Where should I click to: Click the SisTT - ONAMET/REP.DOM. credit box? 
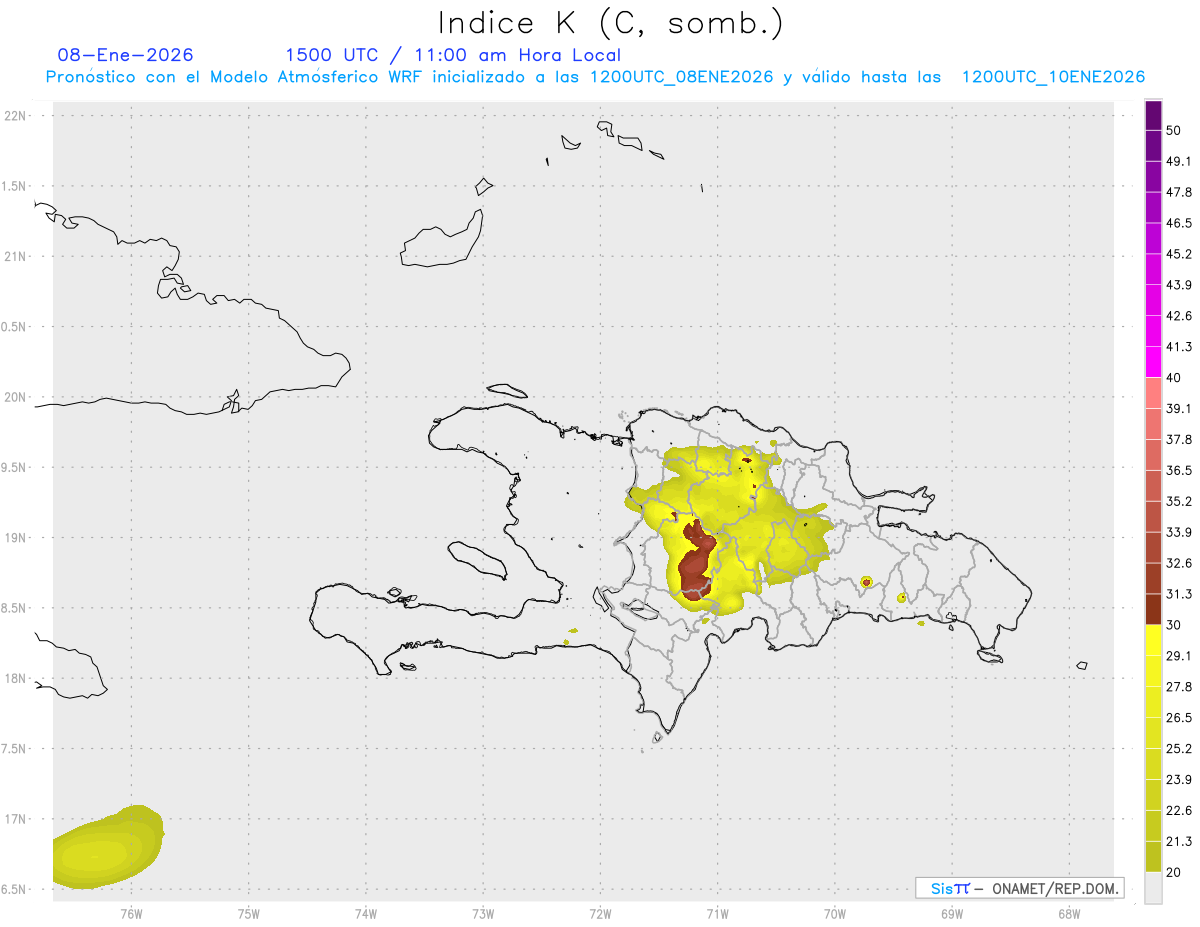[1019, 888]
